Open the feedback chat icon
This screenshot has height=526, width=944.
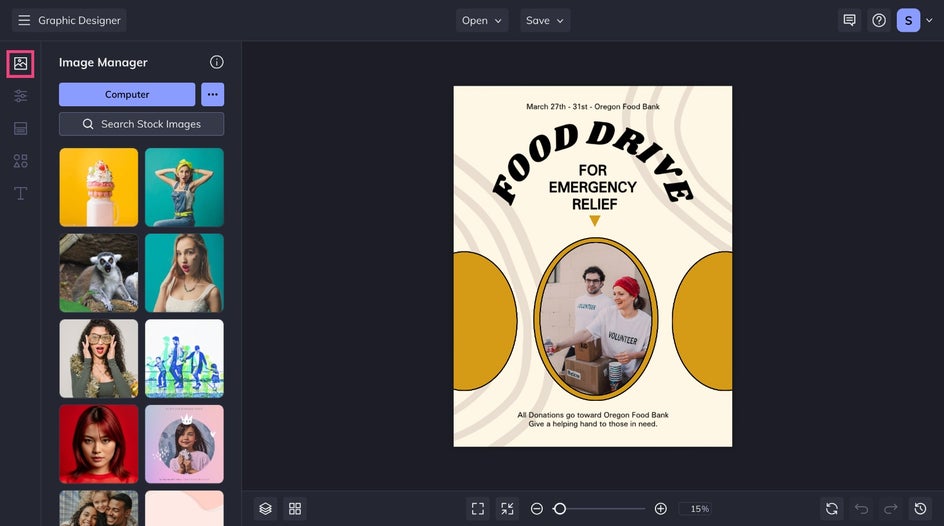(849, 20)
